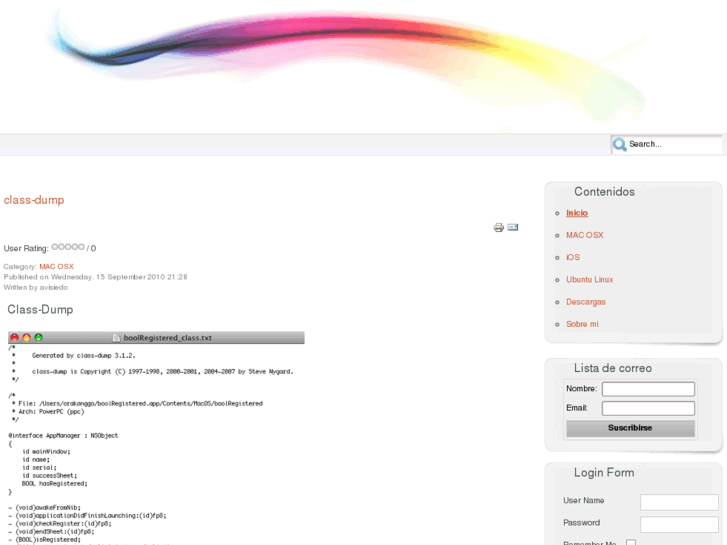Click the print article icon
The image size is (727, 545).
coord(498,227)
